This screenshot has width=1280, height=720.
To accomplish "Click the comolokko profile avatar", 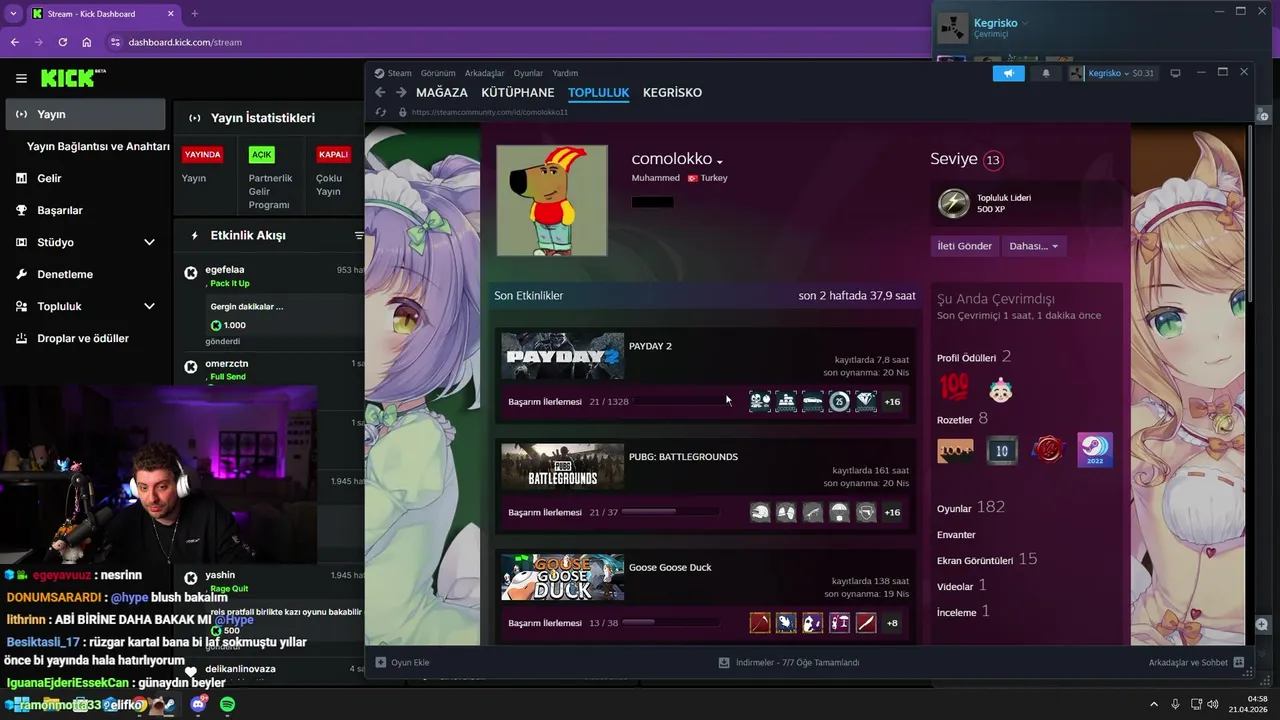I will [x=552, y=200].
